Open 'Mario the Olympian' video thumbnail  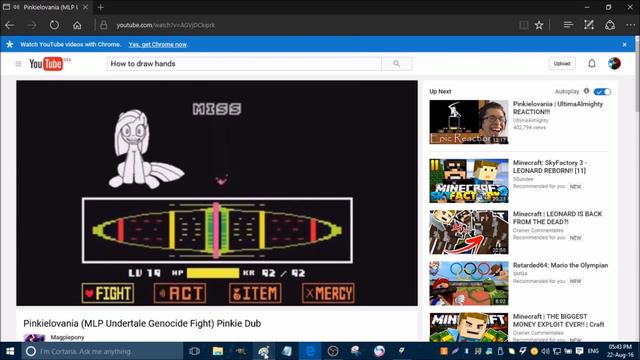(469, 283)
